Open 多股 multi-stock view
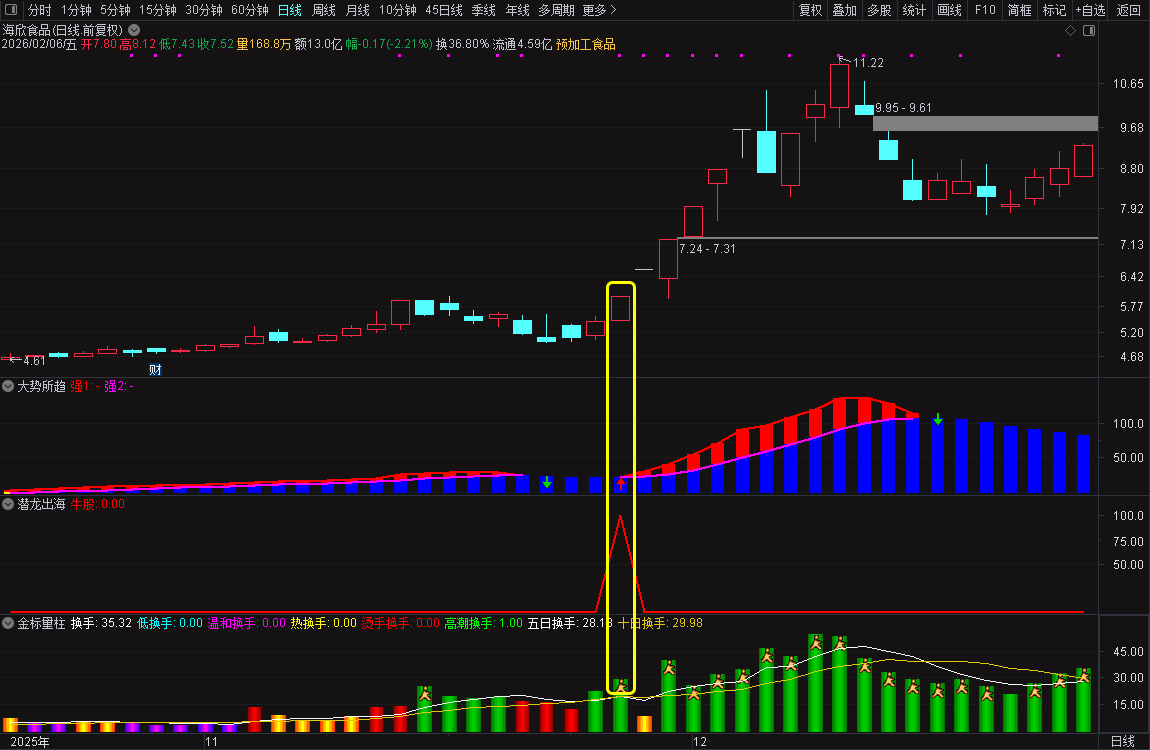 879,10
